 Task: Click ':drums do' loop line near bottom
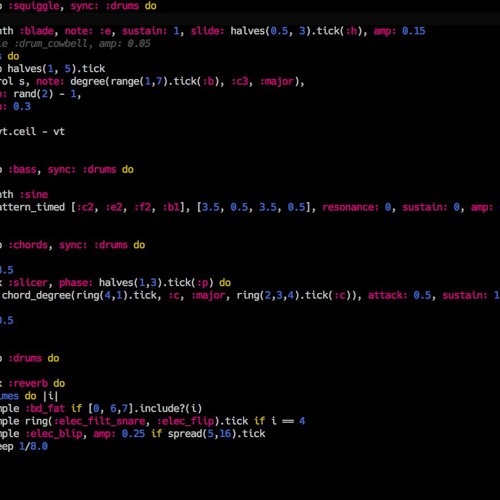pos(34,358)
